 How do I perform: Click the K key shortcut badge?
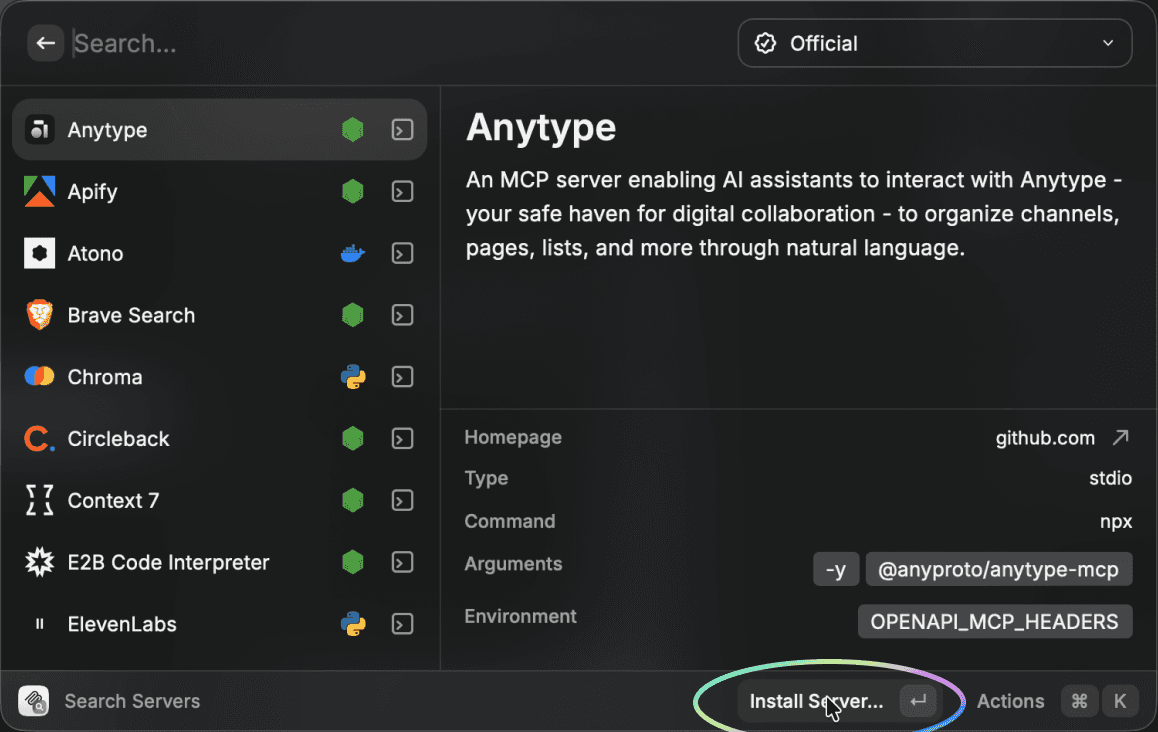pyautogui.click(x=1120, y=701)
